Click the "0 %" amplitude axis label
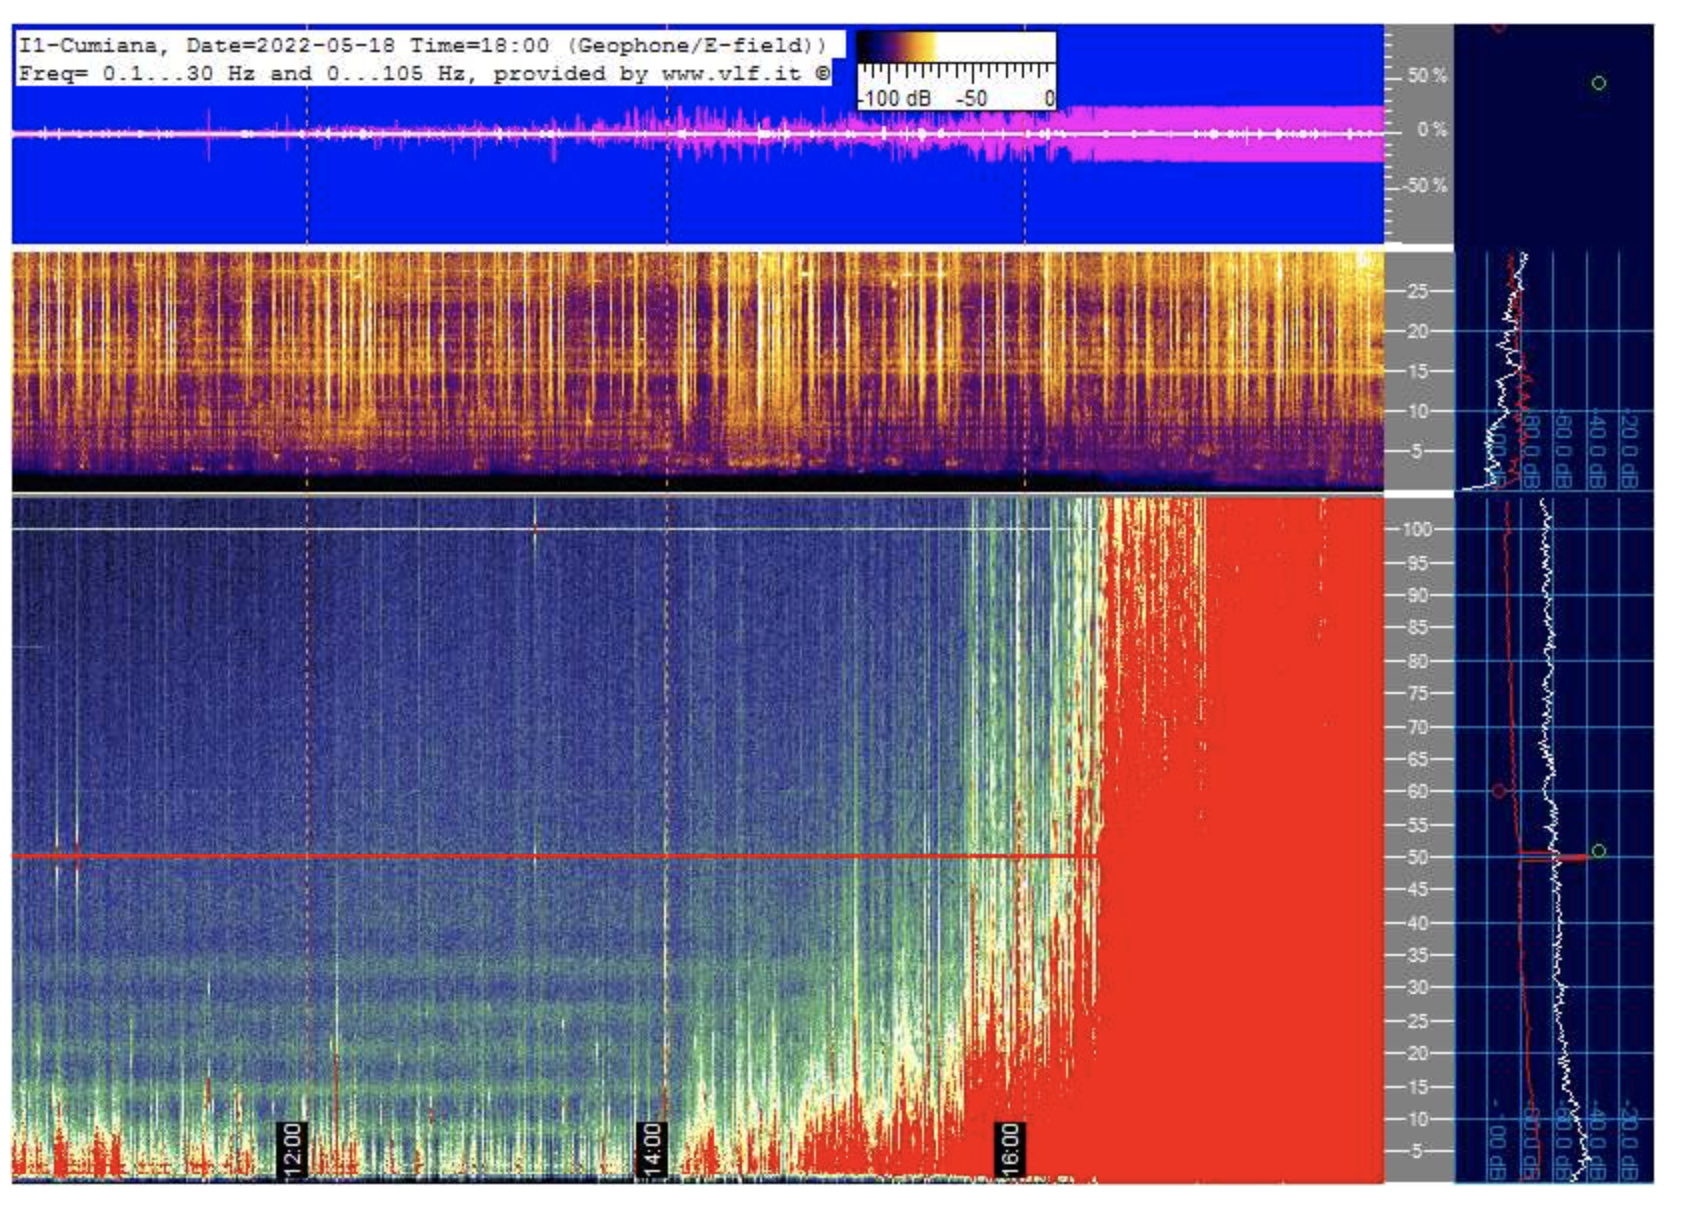 pos(1431,130)
